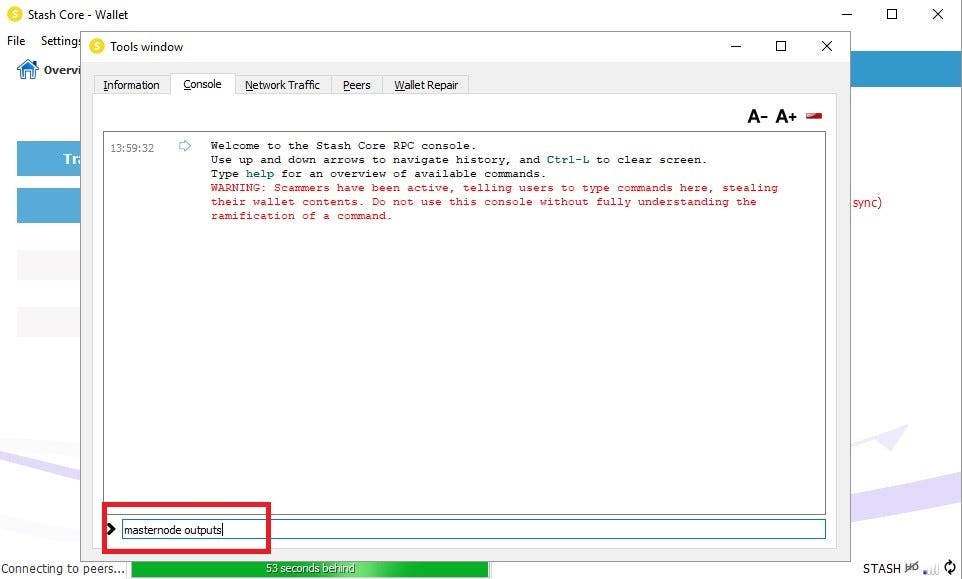The width and height of the screenshot is (962, 579).
Task: Click the network connection signal icon
Action: coord(931,569)
